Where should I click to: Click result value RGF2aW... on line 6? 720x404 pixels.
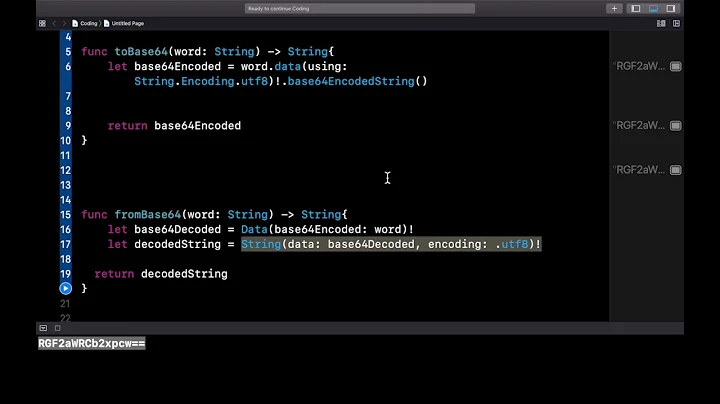click(x=639, y=67)
